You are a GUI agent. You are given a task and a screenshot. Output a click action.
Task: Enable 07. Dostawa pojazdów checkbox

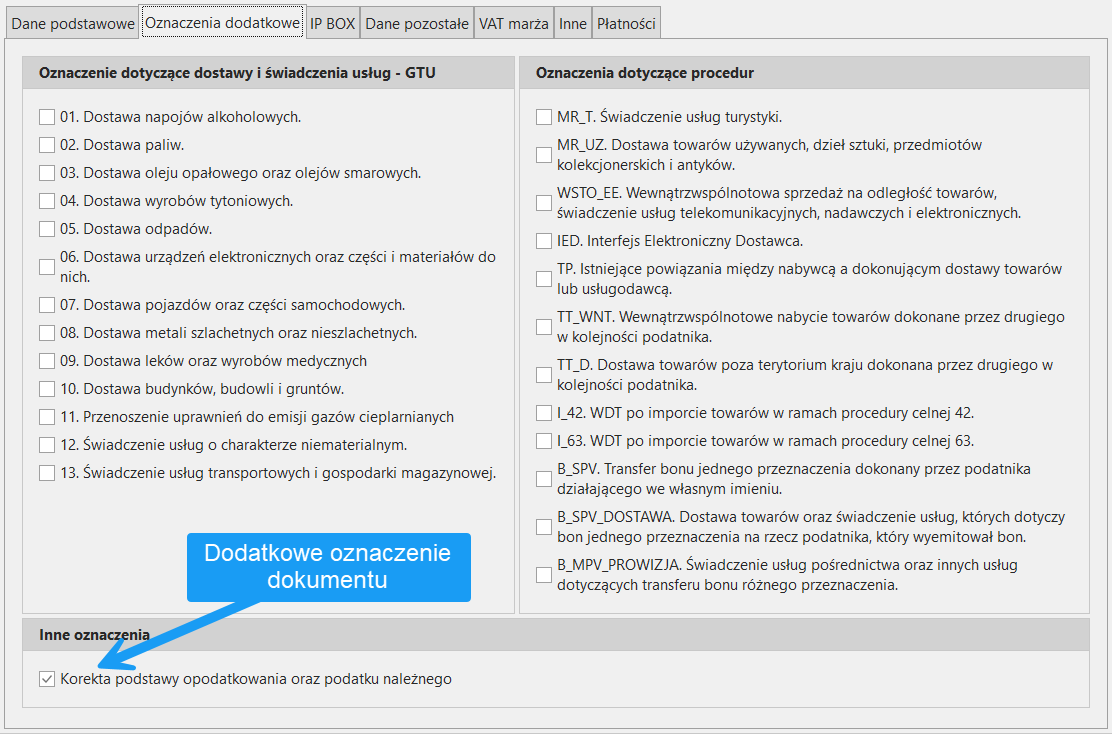pos(47,305)
